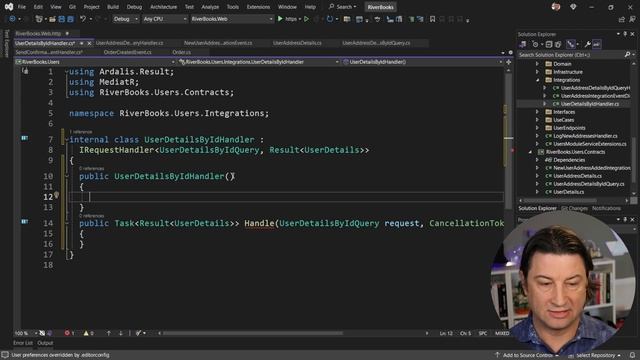Open the UserDetailsByIdHandler type navigation dropdown
This screenshot has height=360, width=640.
click(259, 62)
